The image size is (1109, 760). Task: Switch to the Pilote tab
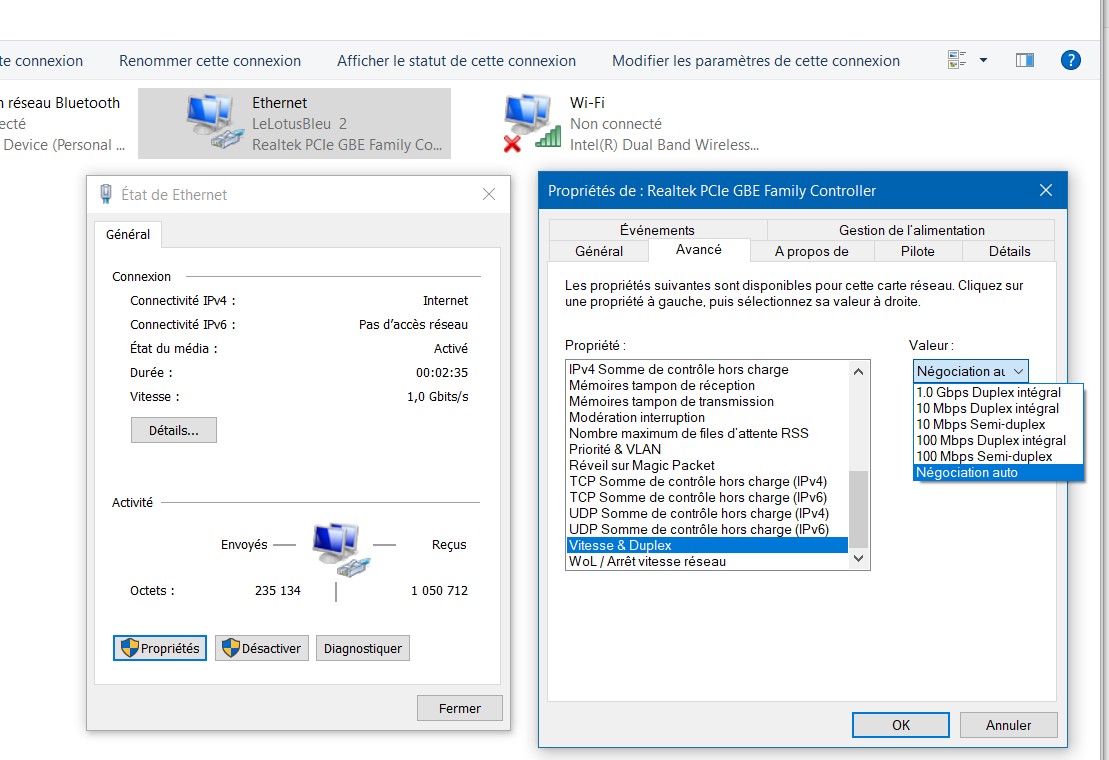917,251
